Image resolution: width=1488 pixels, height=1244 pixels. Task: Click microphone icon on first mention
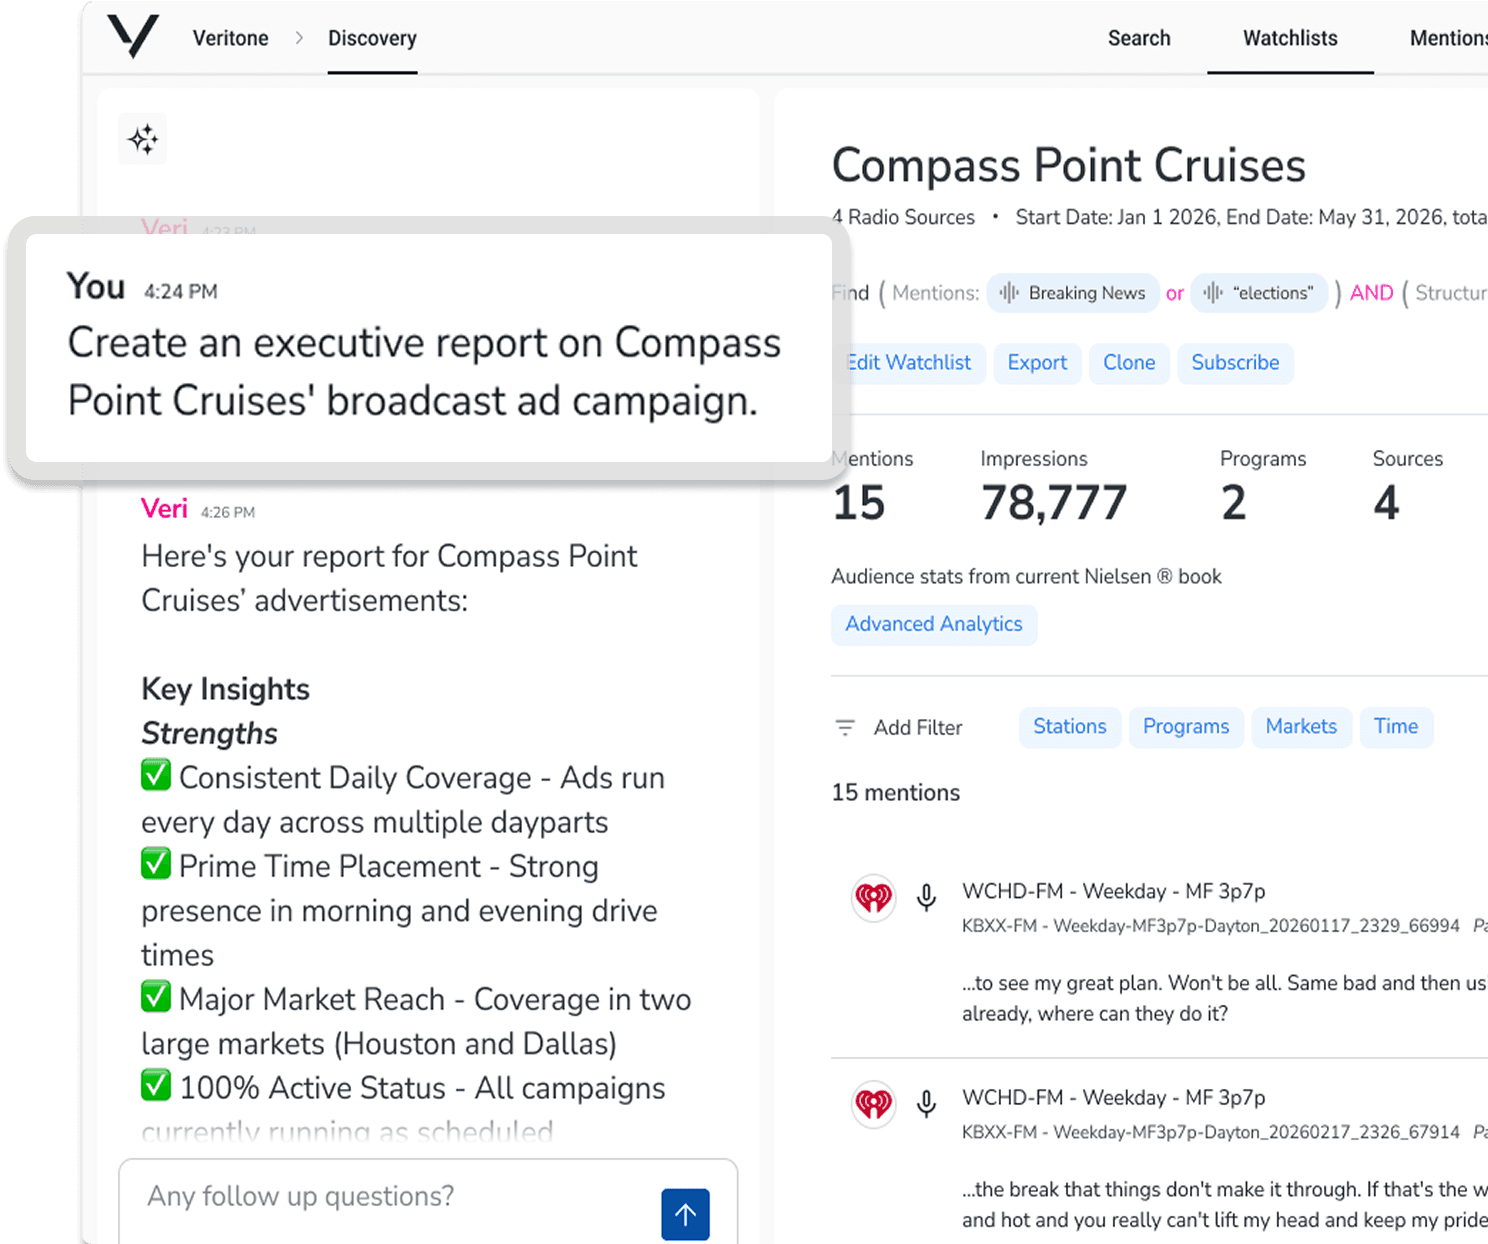click(x=927, y=898)
